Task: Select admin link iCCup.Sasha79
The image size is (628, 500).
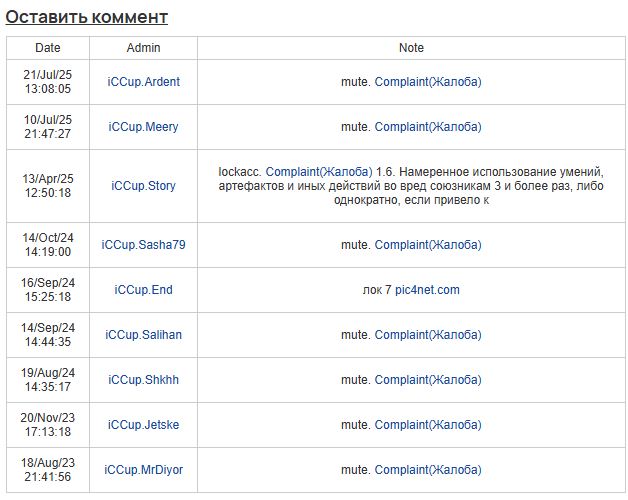Action: pos(143,245)
